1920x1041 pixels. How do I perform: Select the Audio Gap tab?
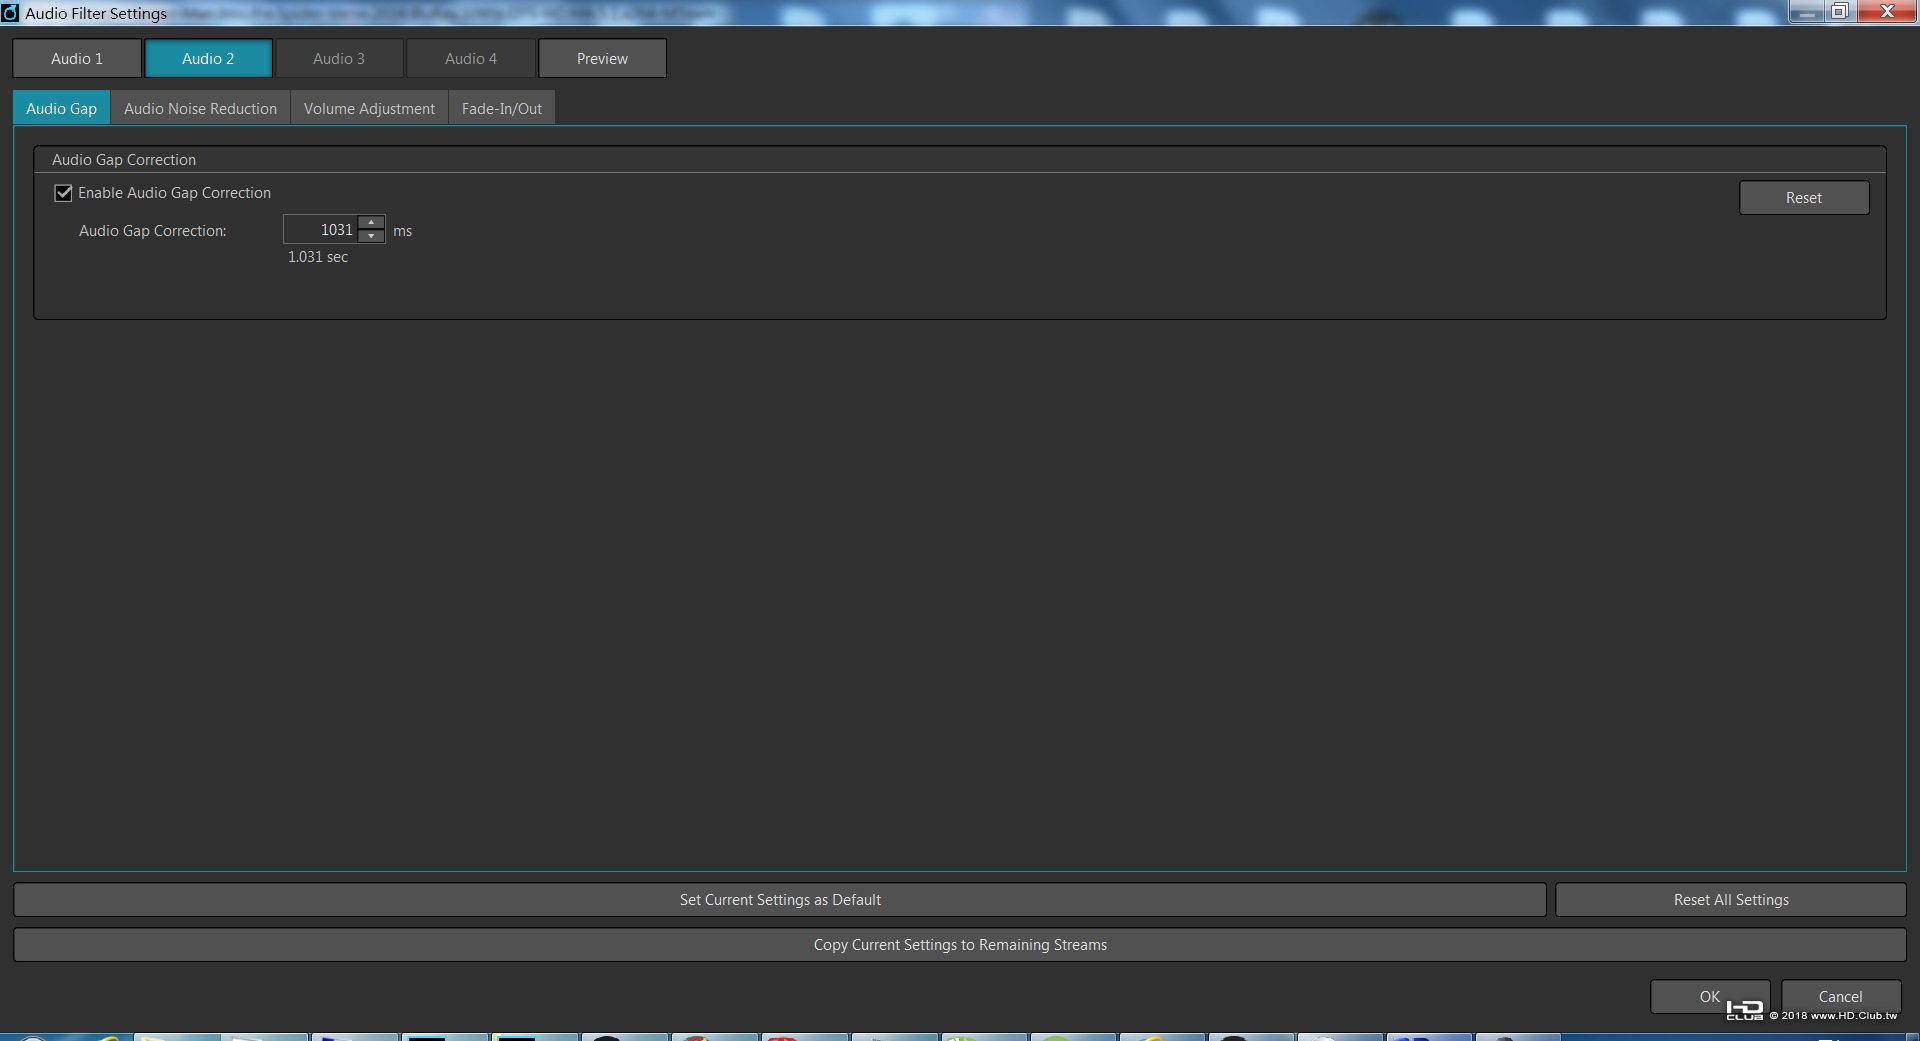point(61,108)
